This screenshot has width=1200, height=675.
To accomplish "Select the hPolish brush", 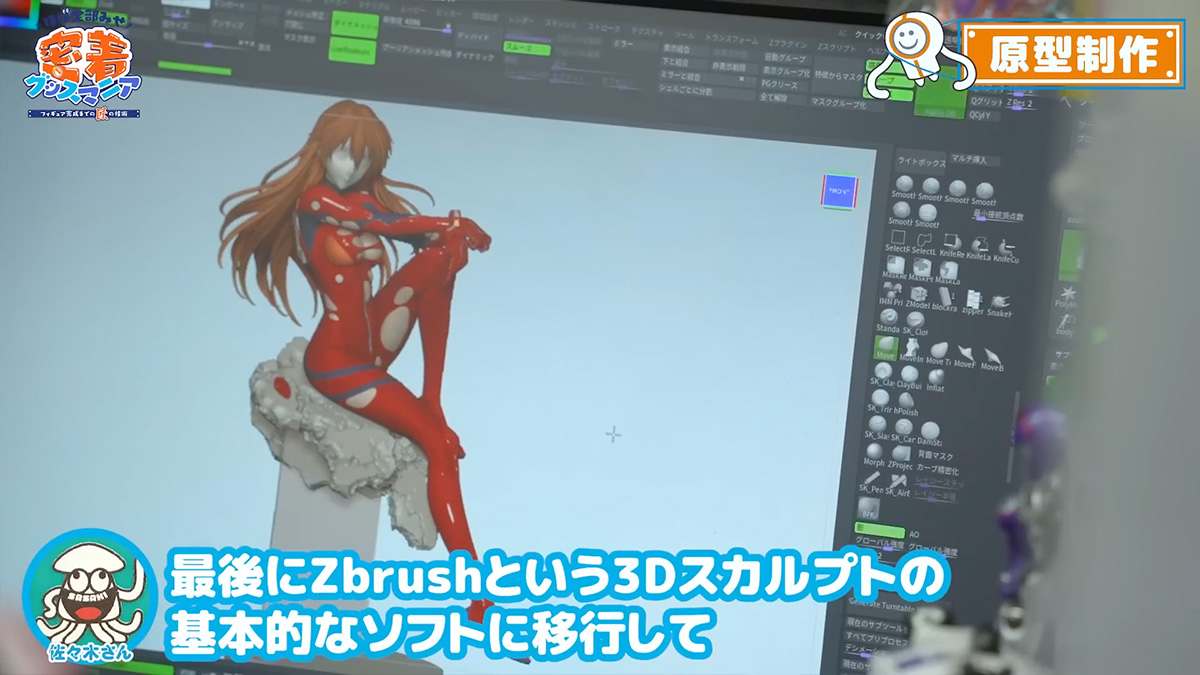I will tap(907, 401).
